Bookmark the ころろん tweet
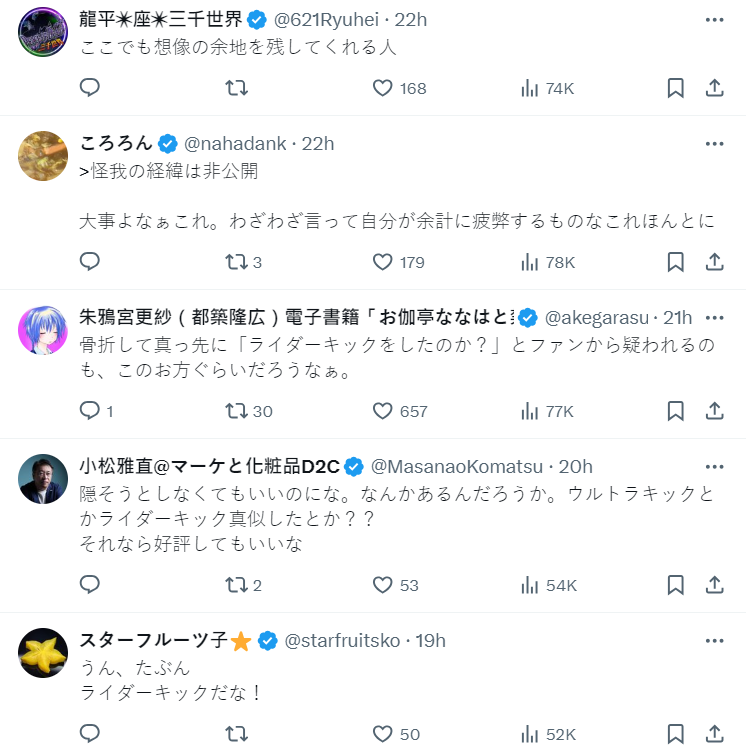This screenshot has height=755, width=746. coord(675,262)
